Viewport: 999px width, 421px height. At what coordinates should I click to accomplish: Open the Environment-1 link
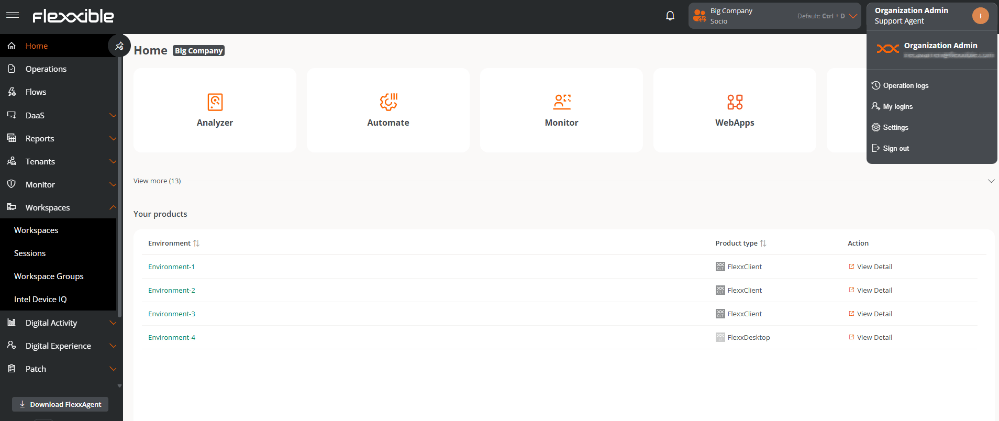point(171,267)
